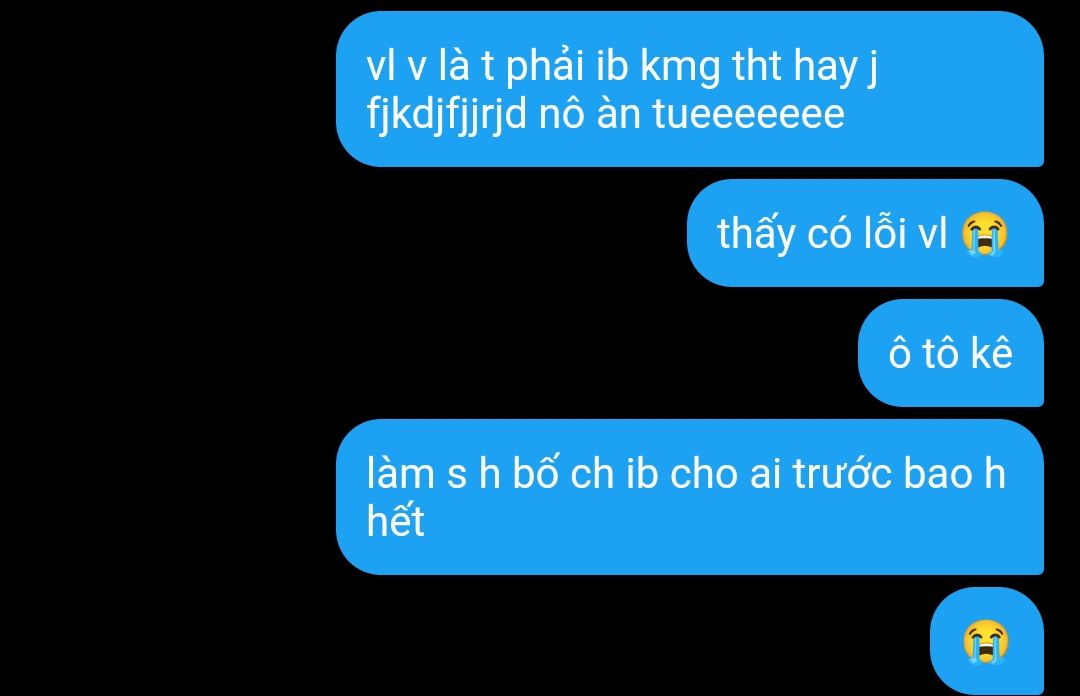Click the word 'hết' on the bubble's second line

pyautogui.click(x=395, y=520)
